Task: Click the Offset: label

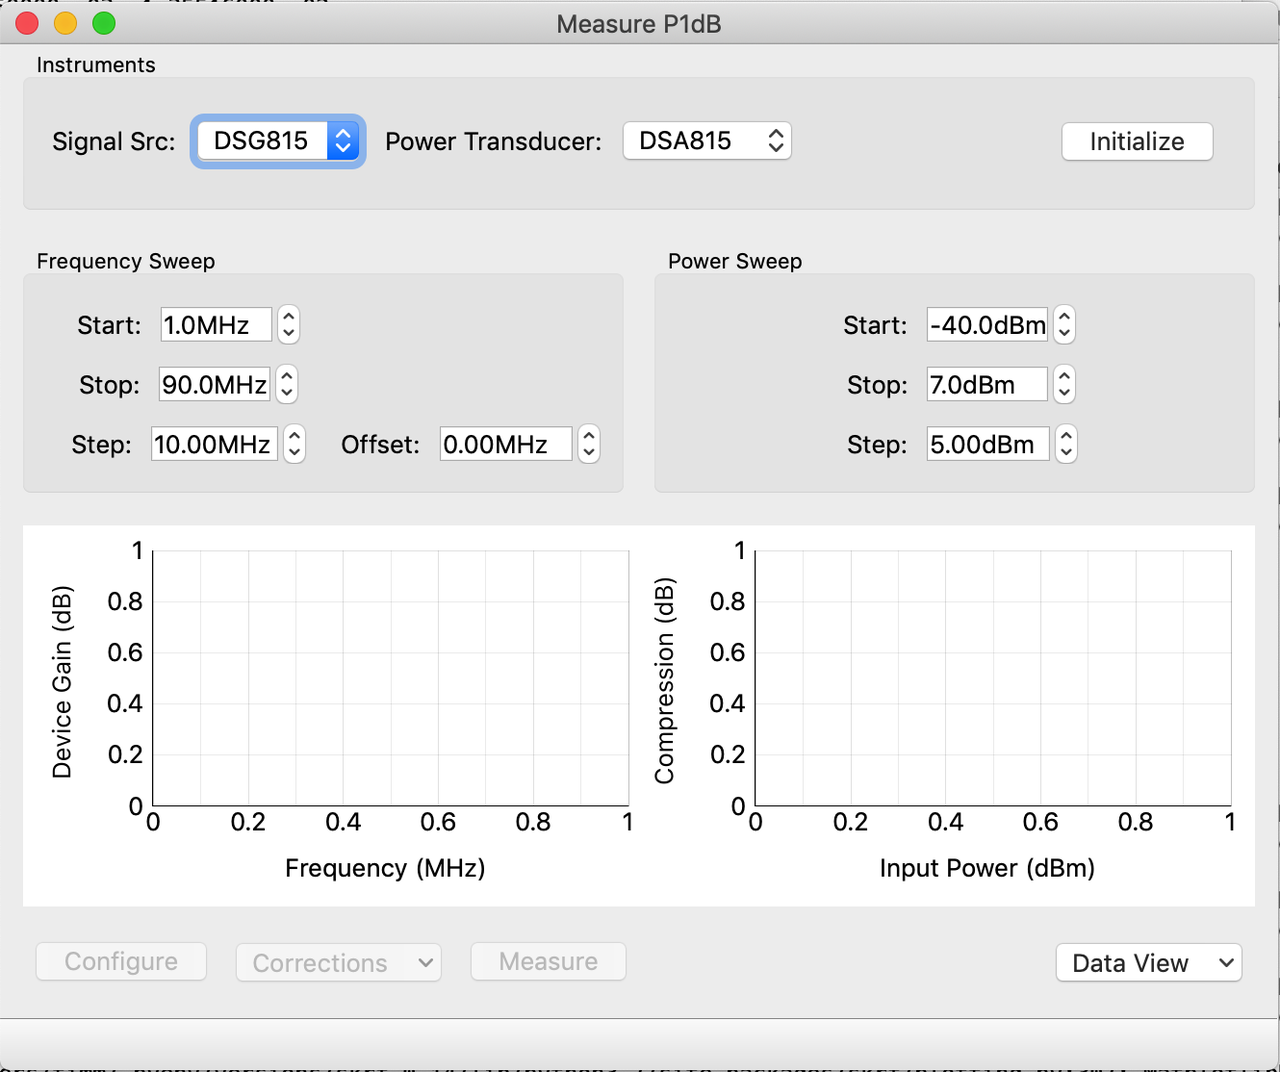Action: [380, 445]
